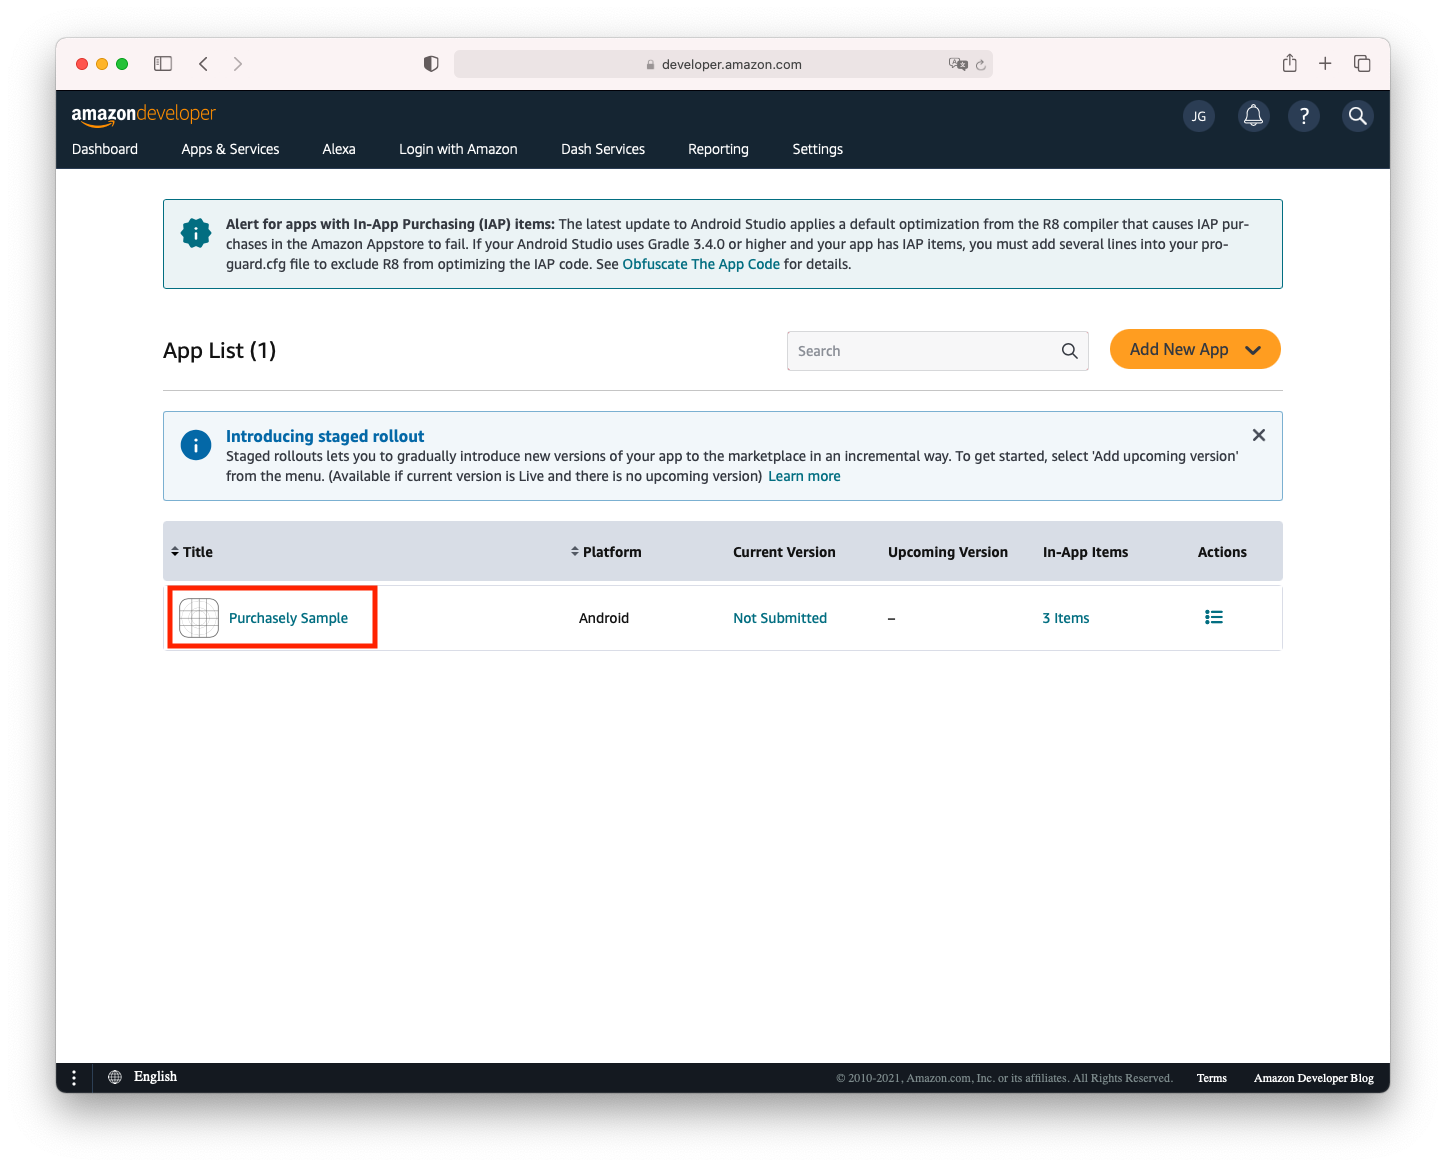
Task: Dismiss the staged rollout banner
Action: (1259, 435)
